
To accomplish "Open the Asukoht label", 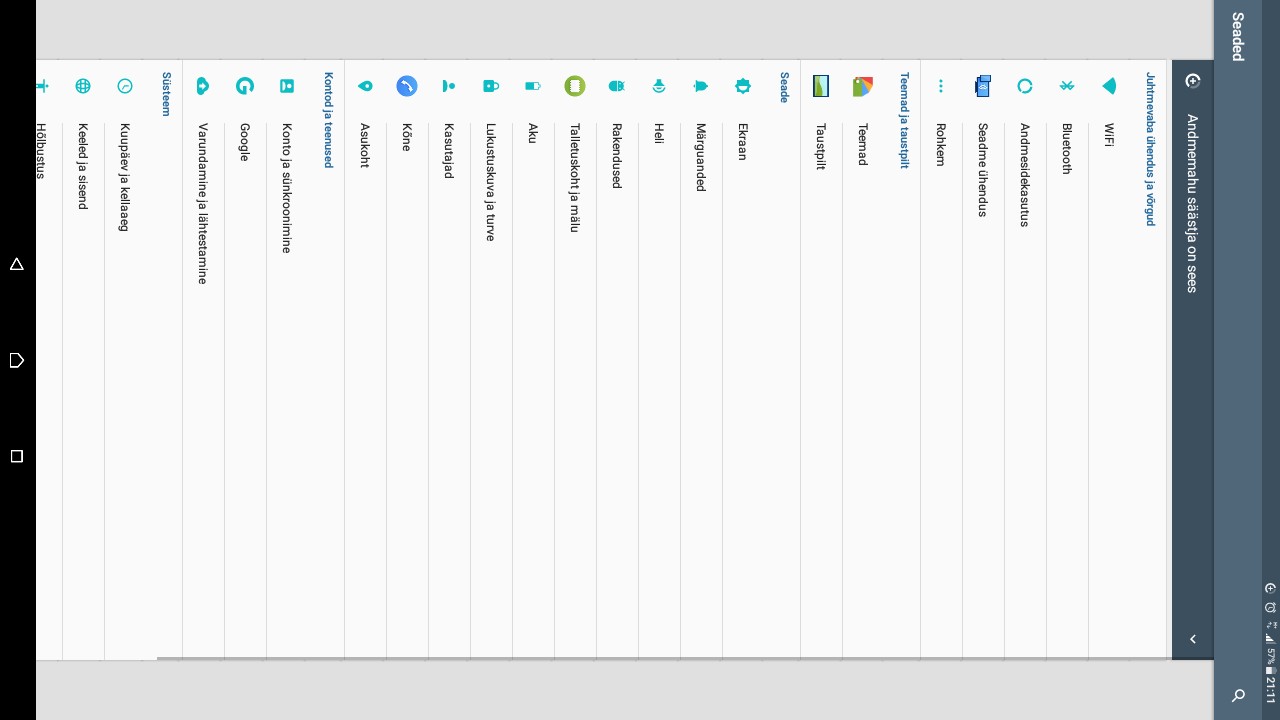I will click(x=365, y=145).
